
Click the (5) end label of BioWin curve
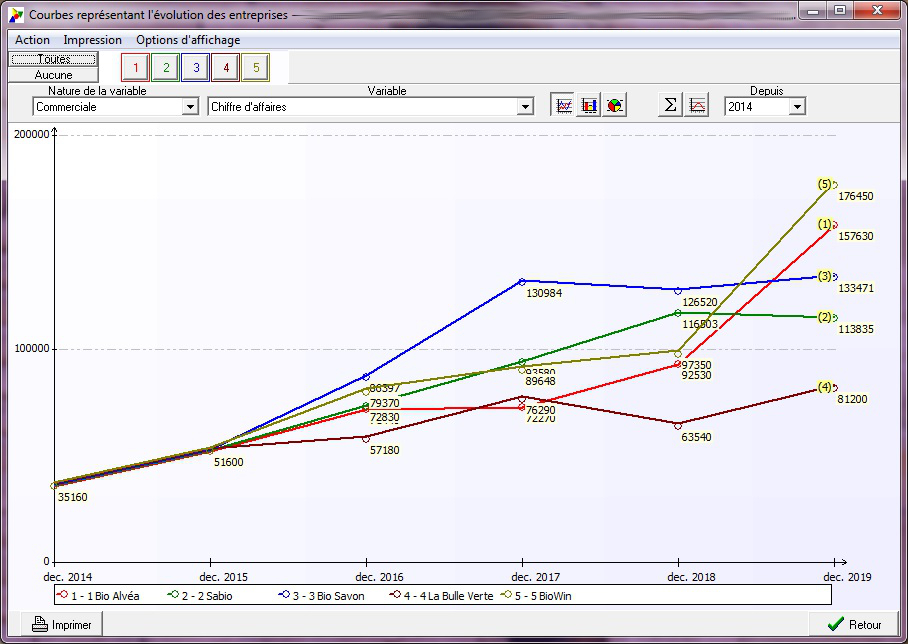click(825, 184)
